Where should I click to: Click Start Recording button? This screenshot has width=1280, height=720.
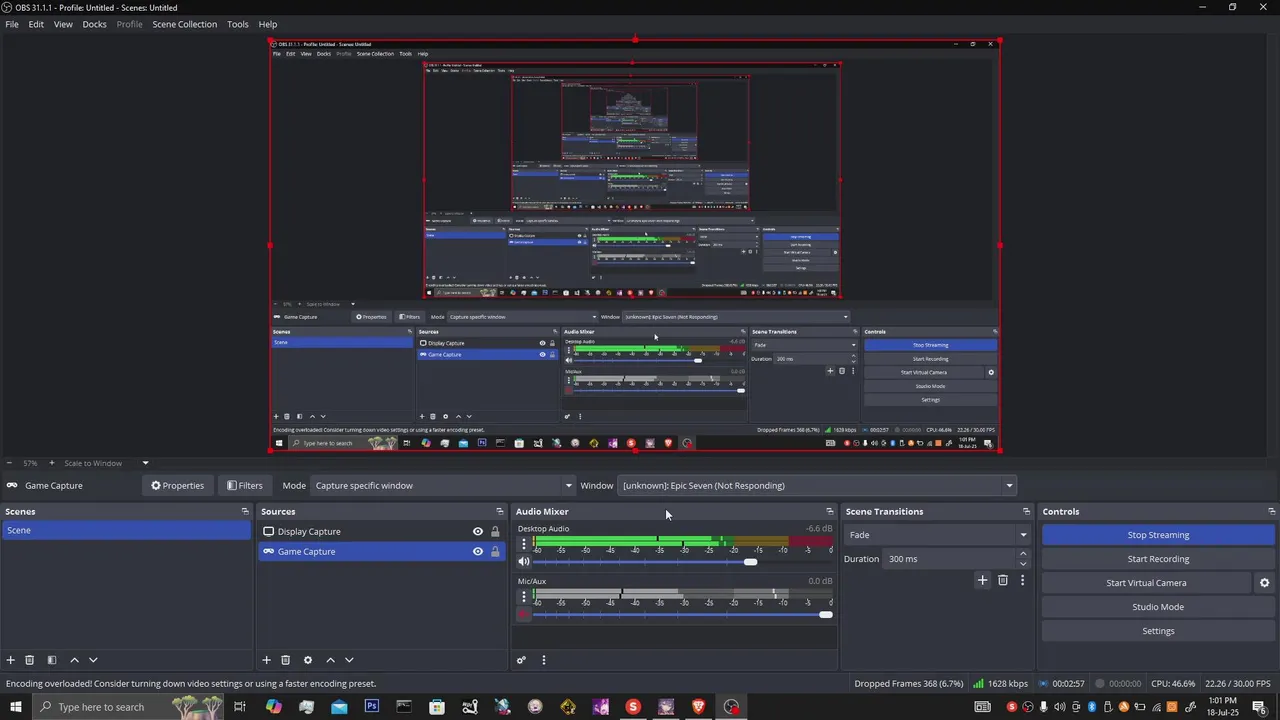(x=1158, y=559)
